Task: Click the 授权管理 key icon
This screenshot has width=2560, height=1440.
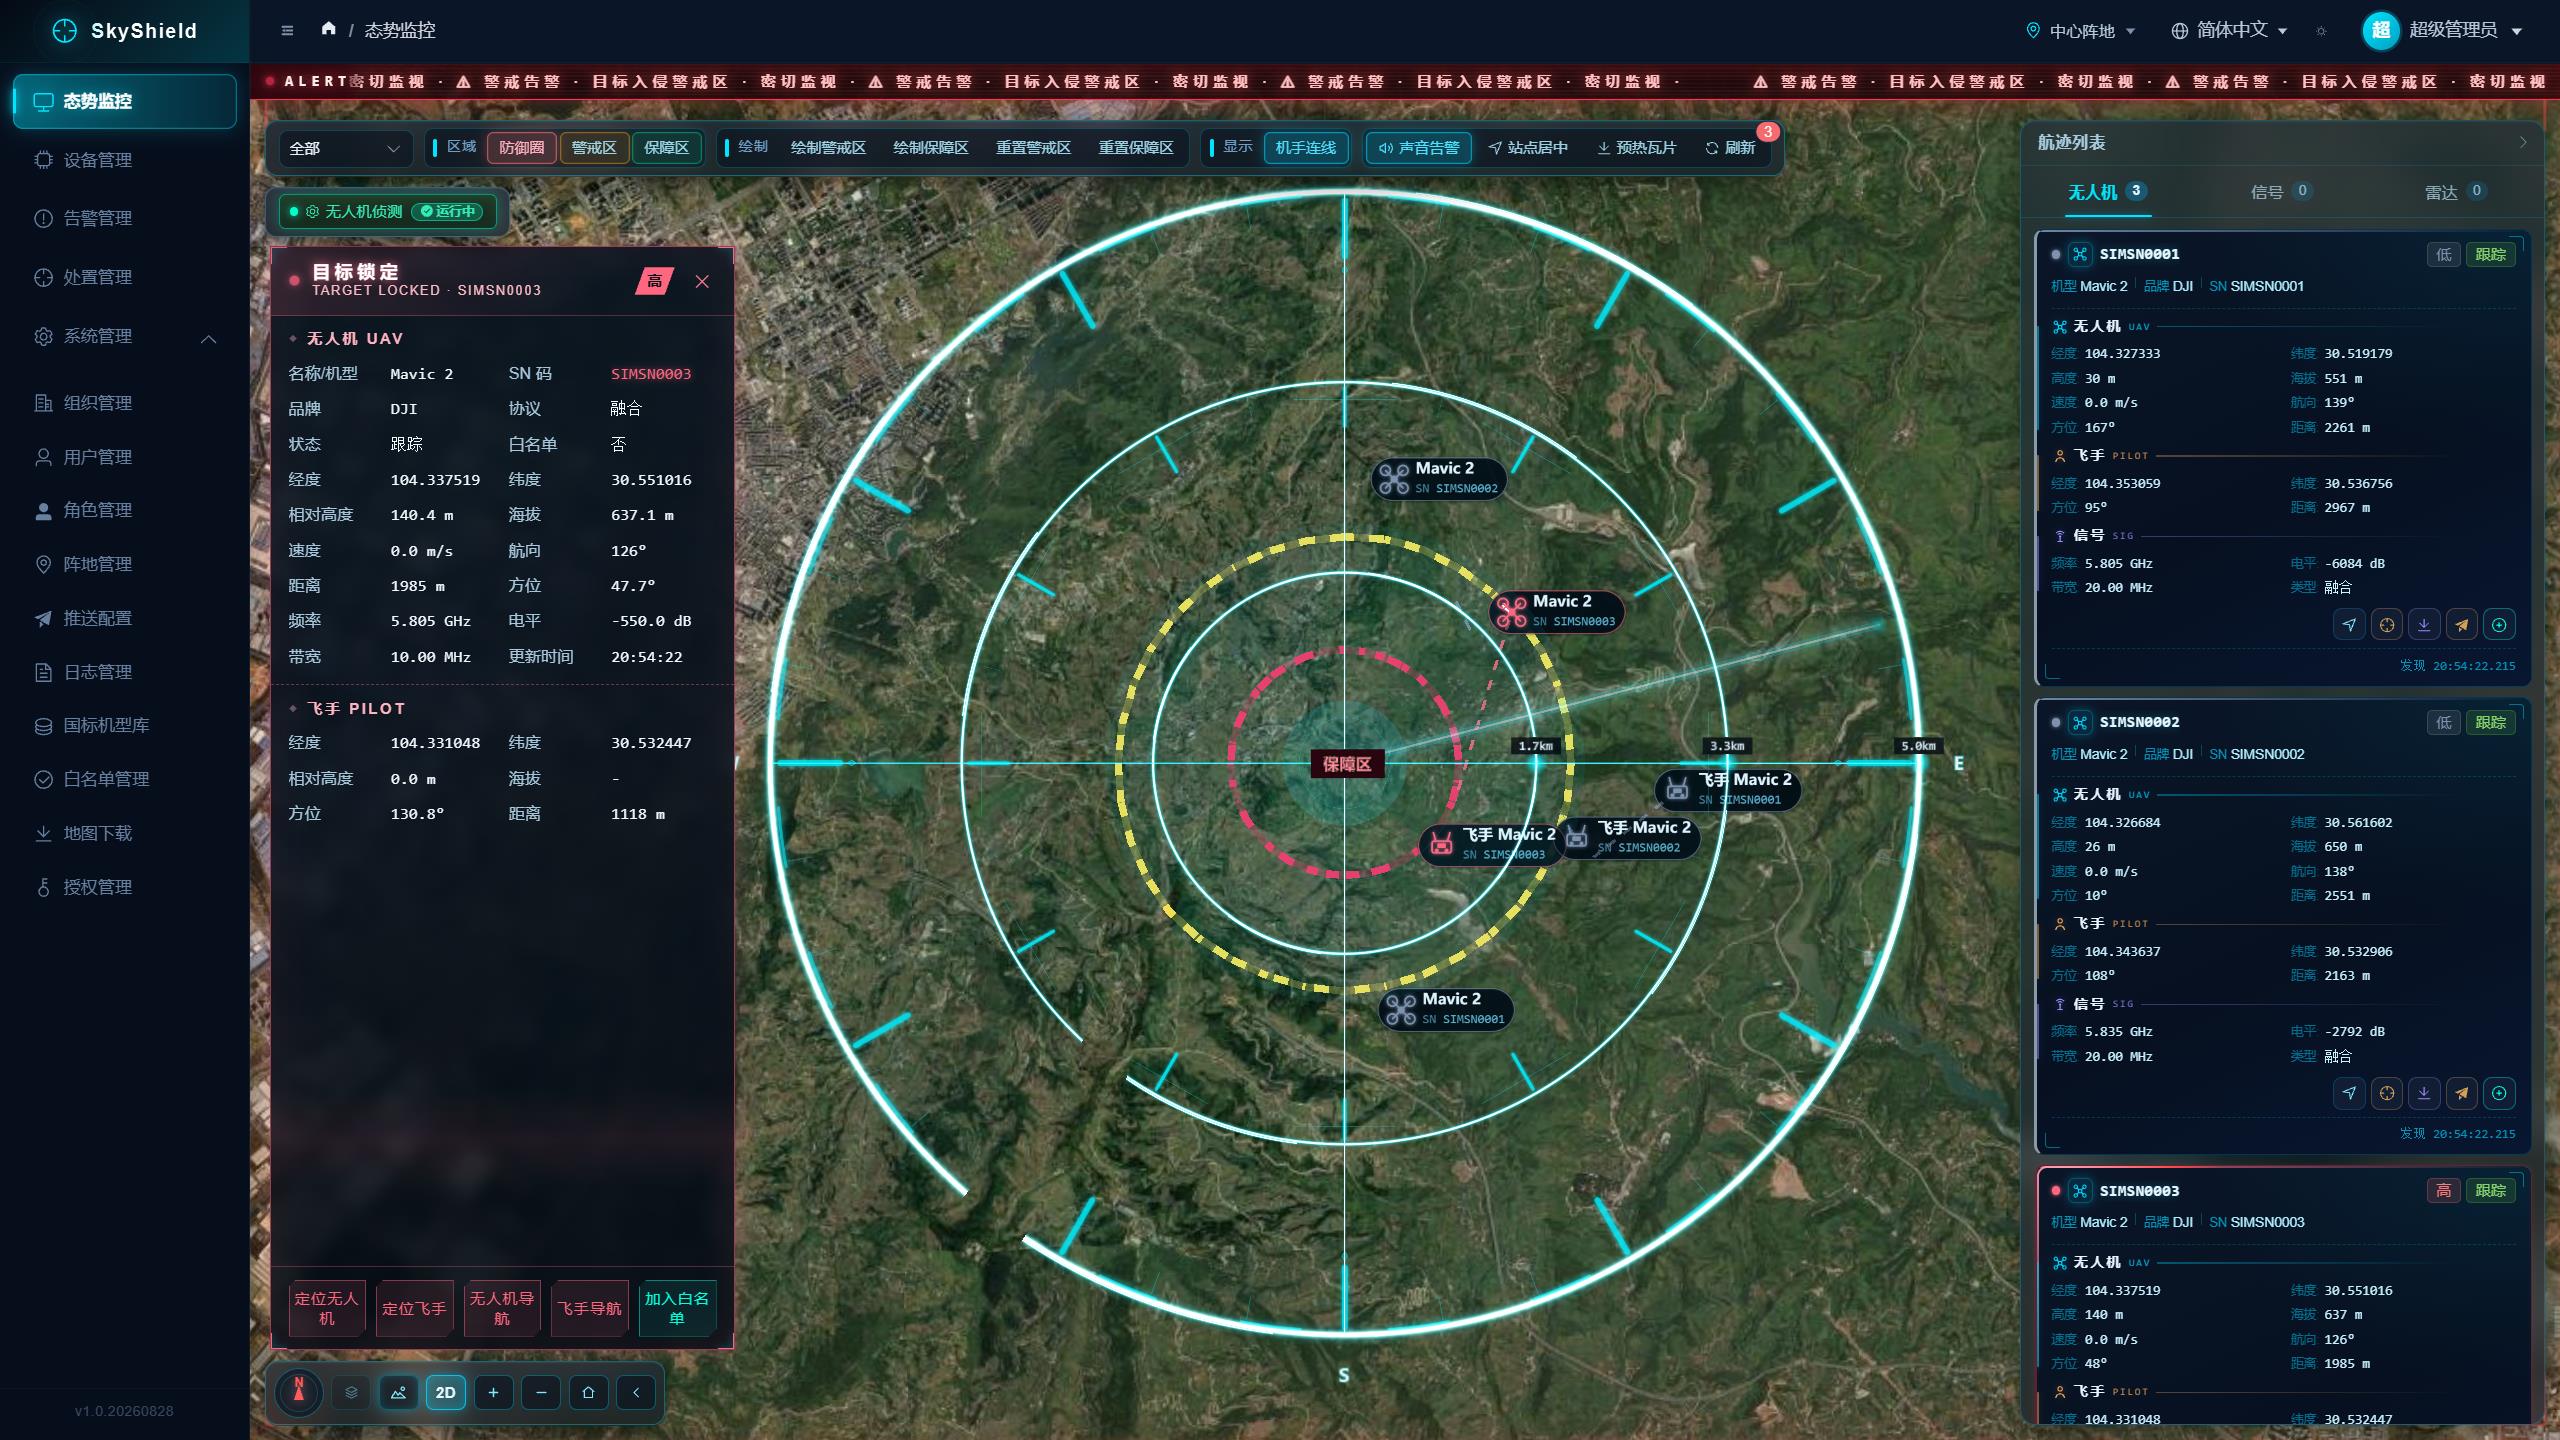Action: (x=43, y=887)
